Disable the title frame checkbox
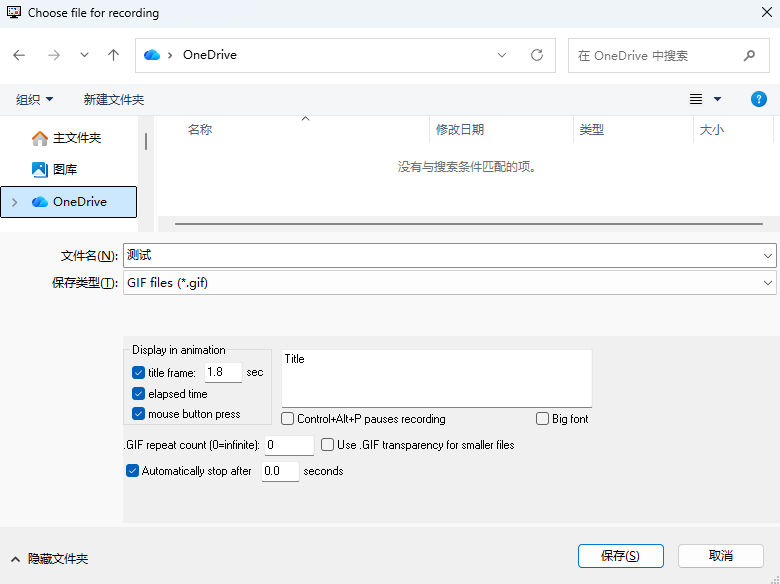 [x=139, y=373]
